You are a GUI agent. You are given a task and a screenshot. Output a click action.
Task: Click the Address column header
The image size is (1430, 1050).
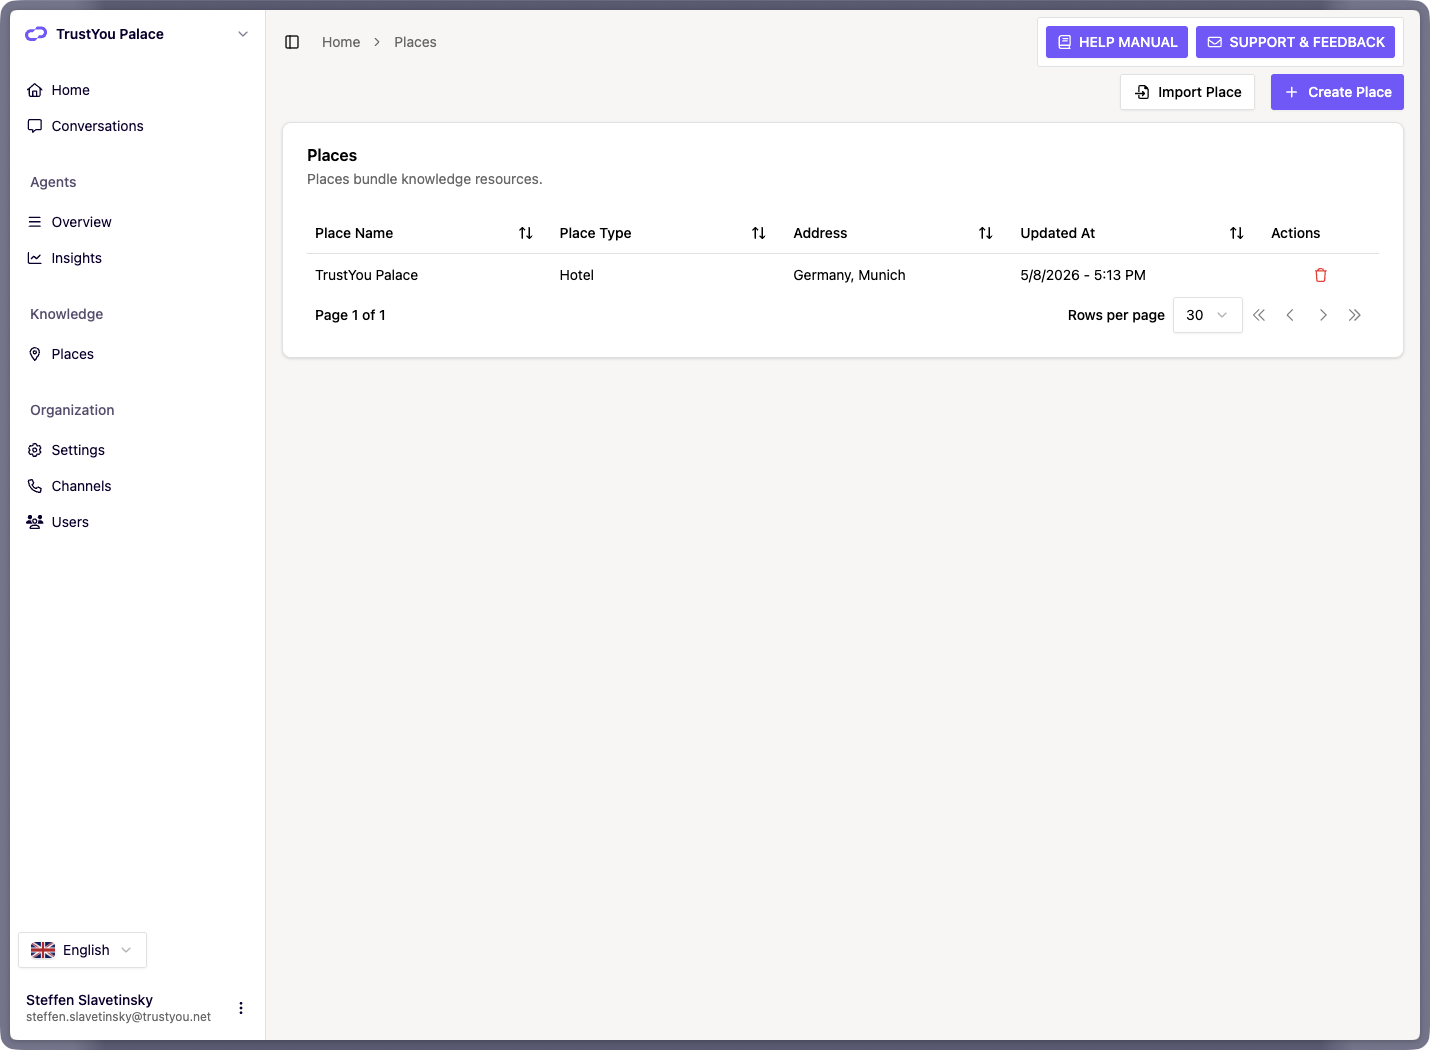coord(820,233)
